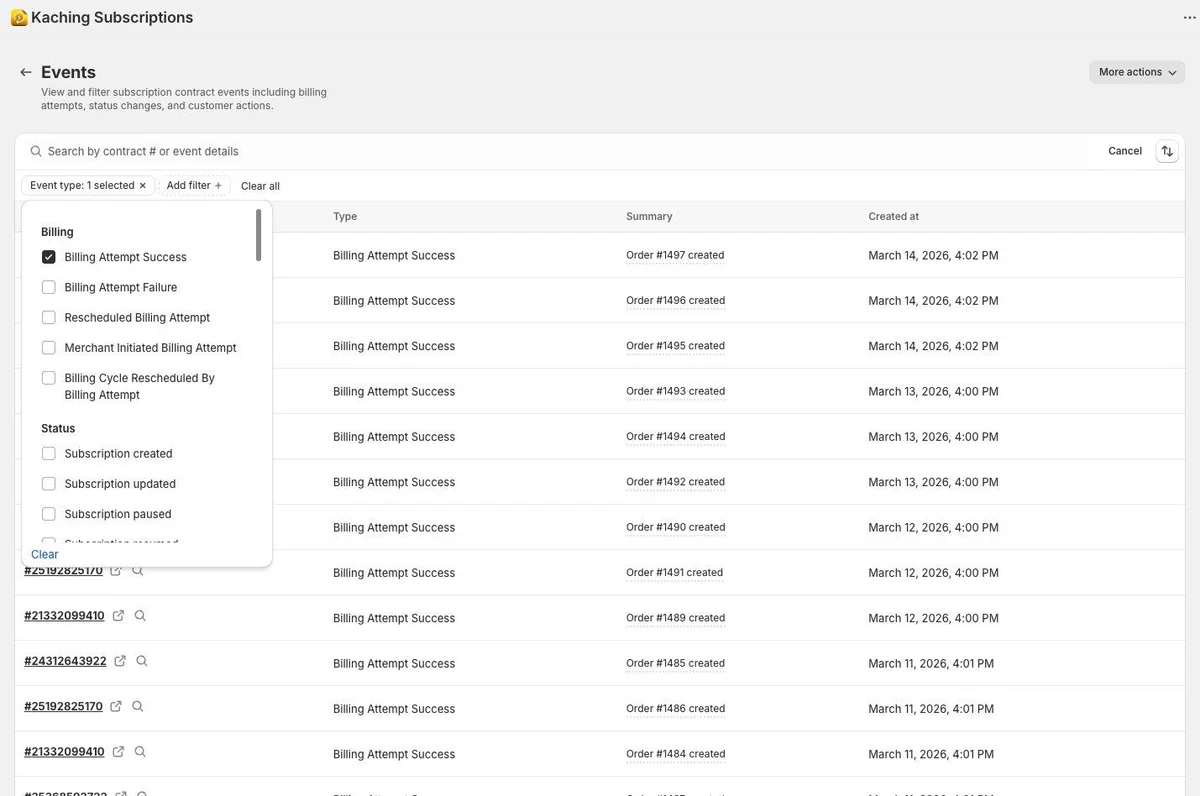The image size is (1200, 796).
Task: Go back using the arrow beside Events
Action: click(x=26, y=72)
